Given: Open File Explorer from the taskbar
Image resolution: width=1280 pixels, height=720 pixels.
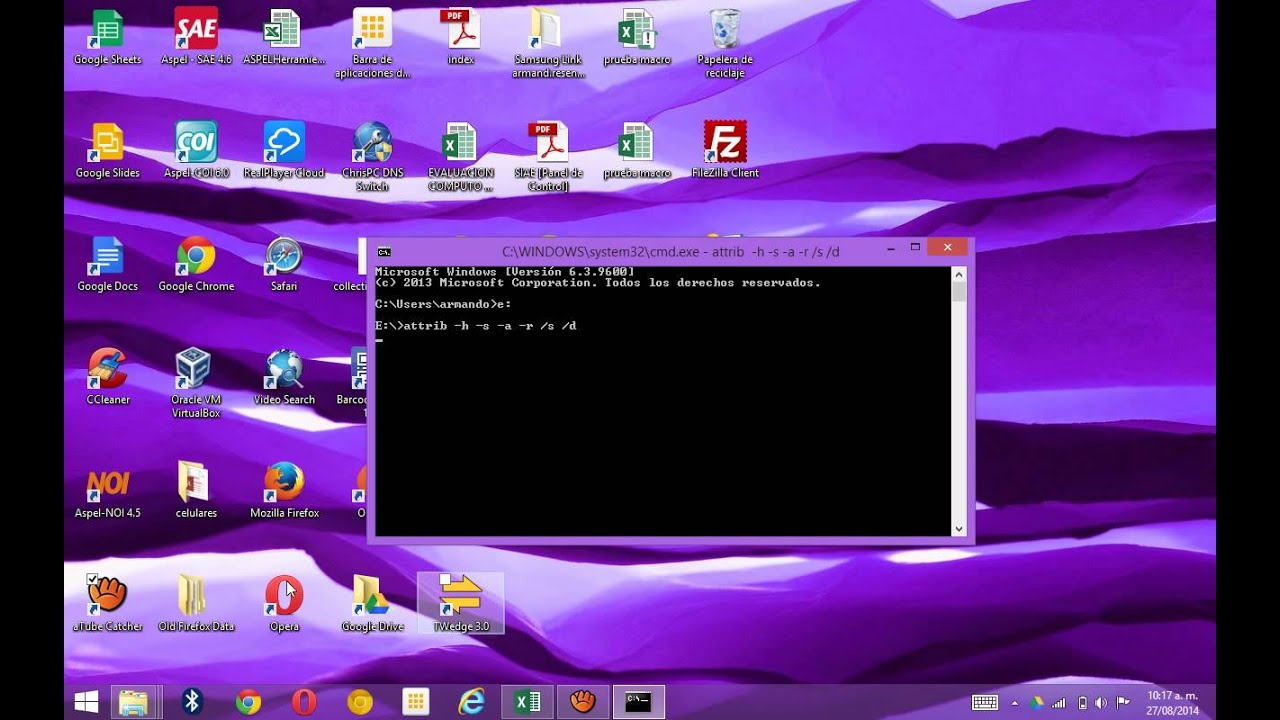Looking at the screenshot, I should 133,703.
